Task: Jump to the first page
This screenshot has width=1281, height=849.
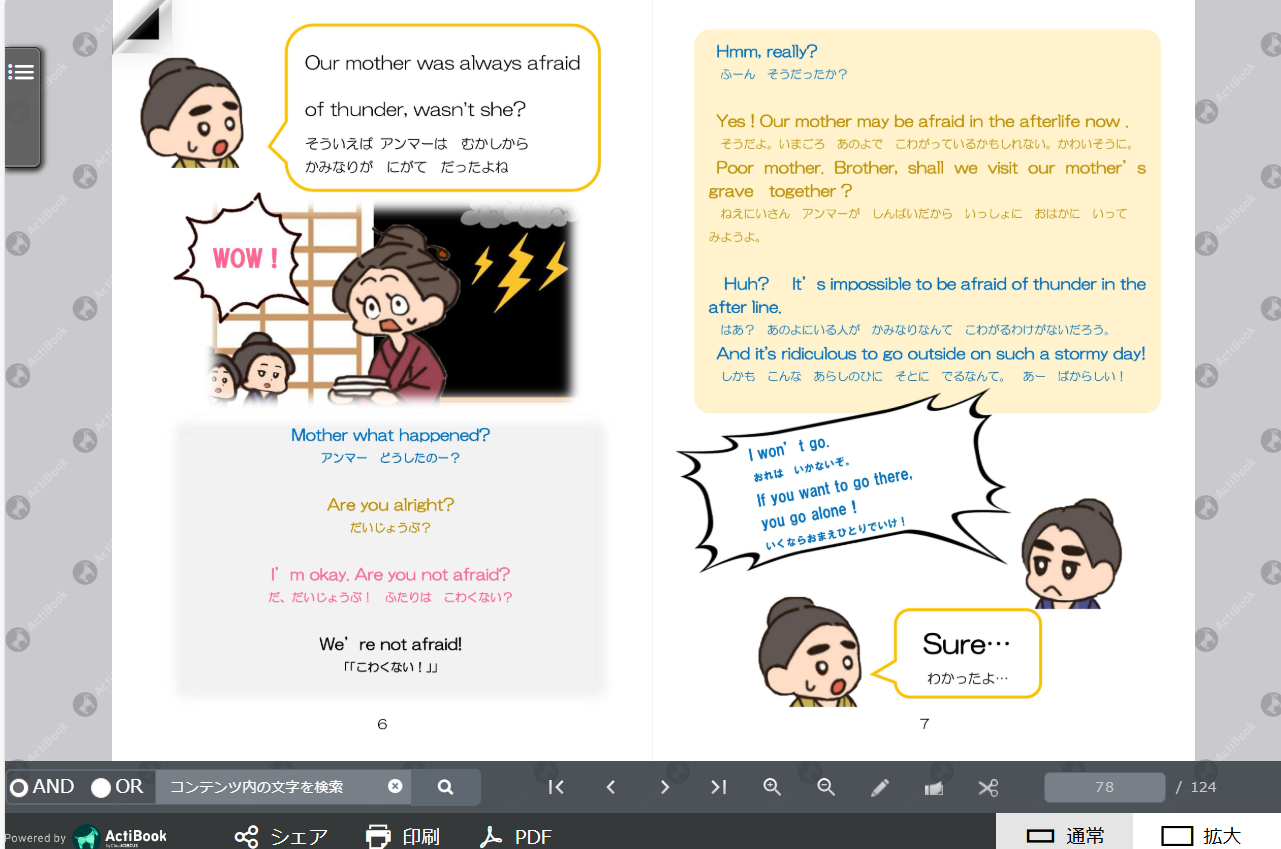Action: (x=556, y=787)
